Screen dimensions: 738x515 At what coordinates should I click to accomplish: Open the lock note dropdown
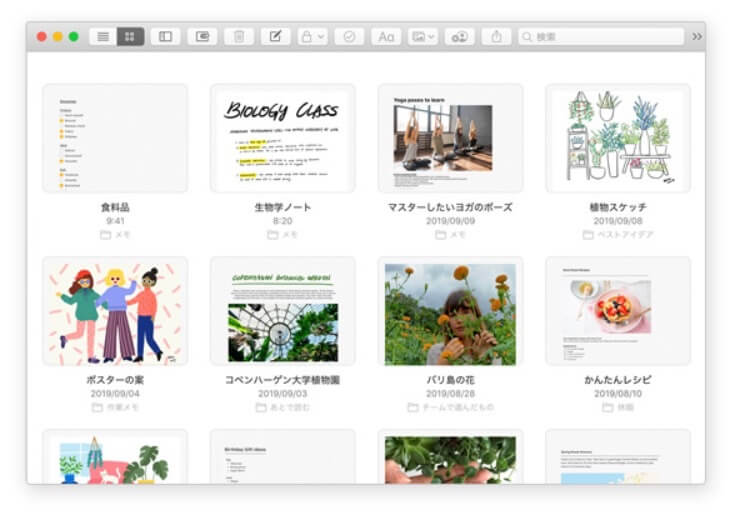pyautogui.click(x=313, y=36)
